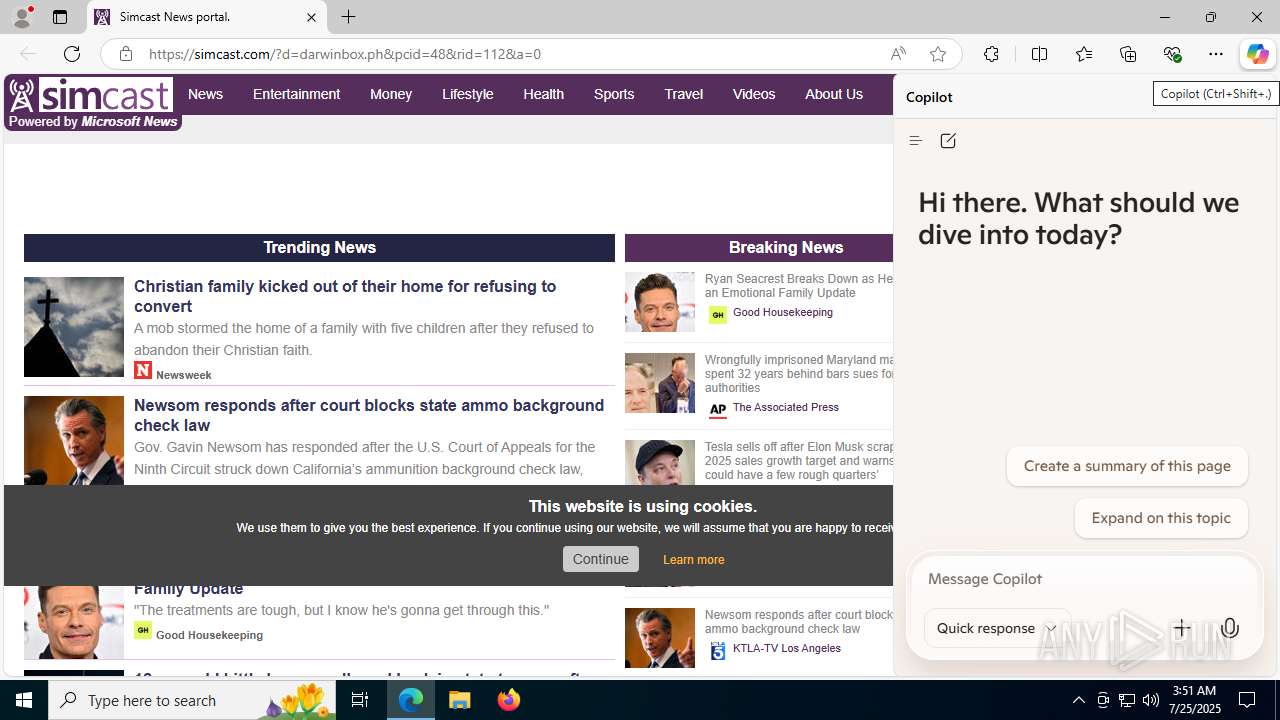1280x720 pixels.
Task: Toggle the Copilot sidebar button
Action: coord(1257,54)
